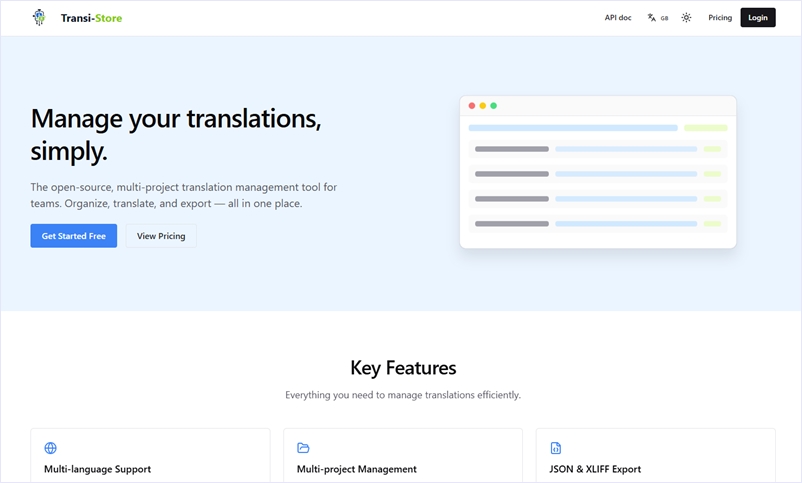Expand the GB language selector
The height and width of the screenshot is (483, 802).
[664, 18]
